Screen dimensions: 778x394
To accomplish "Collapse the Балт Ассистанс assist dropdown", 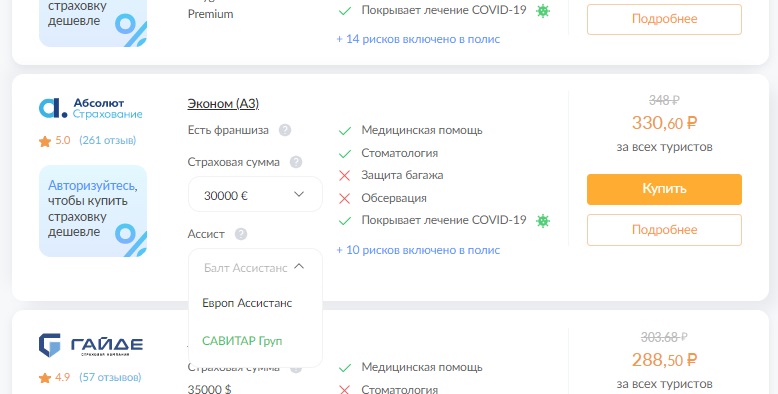I will [x=255, y=267].
